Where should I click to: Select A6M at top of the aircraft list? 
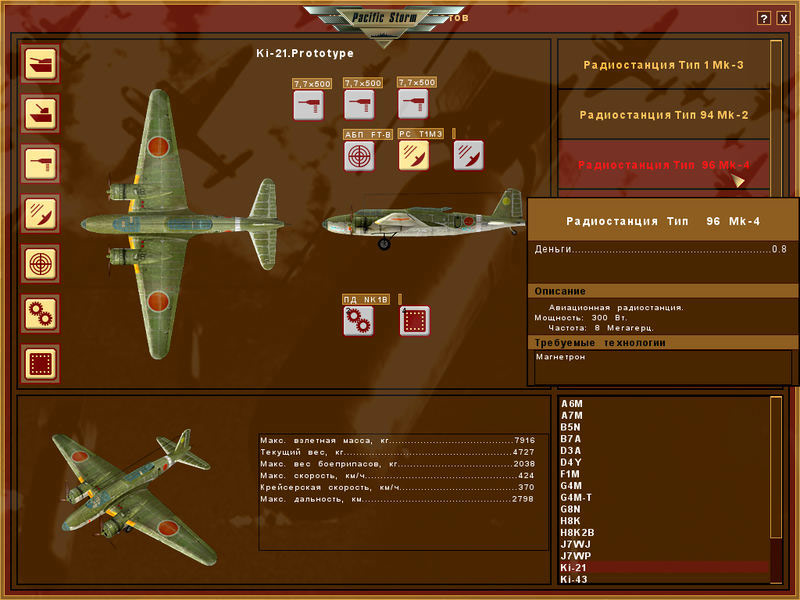coord(572,405)
